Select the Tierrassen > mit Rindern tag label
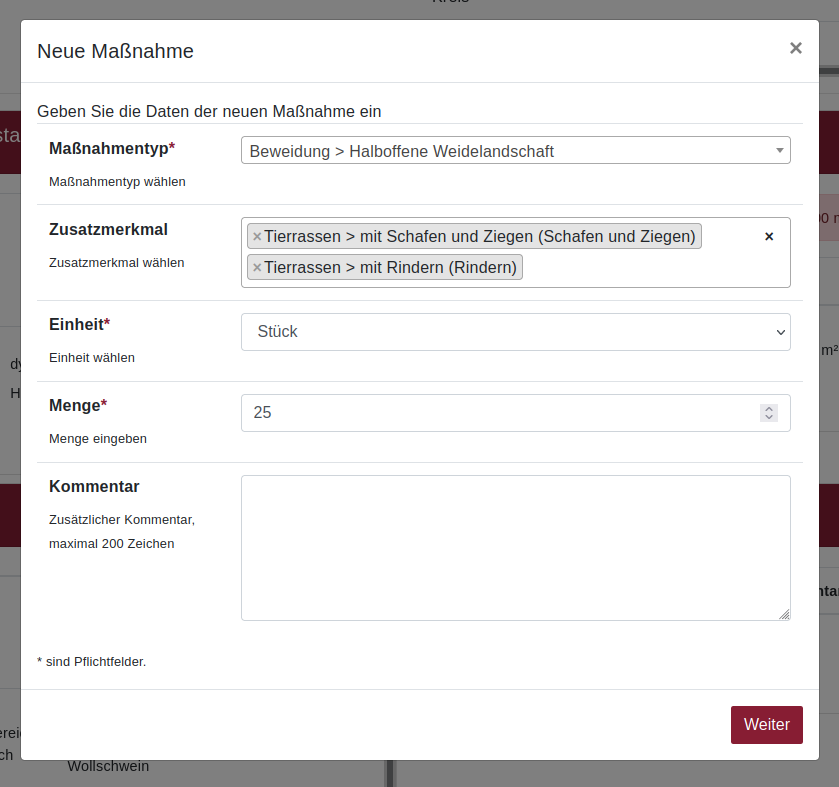The height and width of the screenshot is (787, 839). pyautogui.click(x=390, y=268)
